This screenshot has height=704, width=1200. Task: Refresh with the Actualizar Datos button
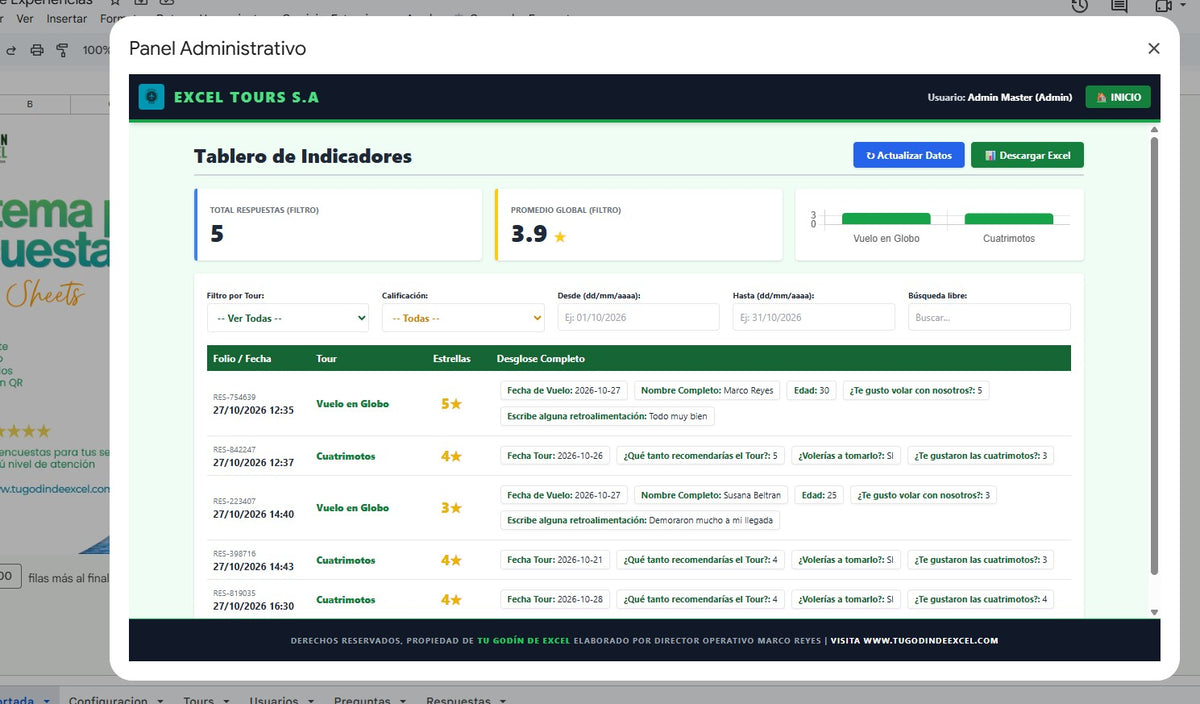tap(909, 155)
